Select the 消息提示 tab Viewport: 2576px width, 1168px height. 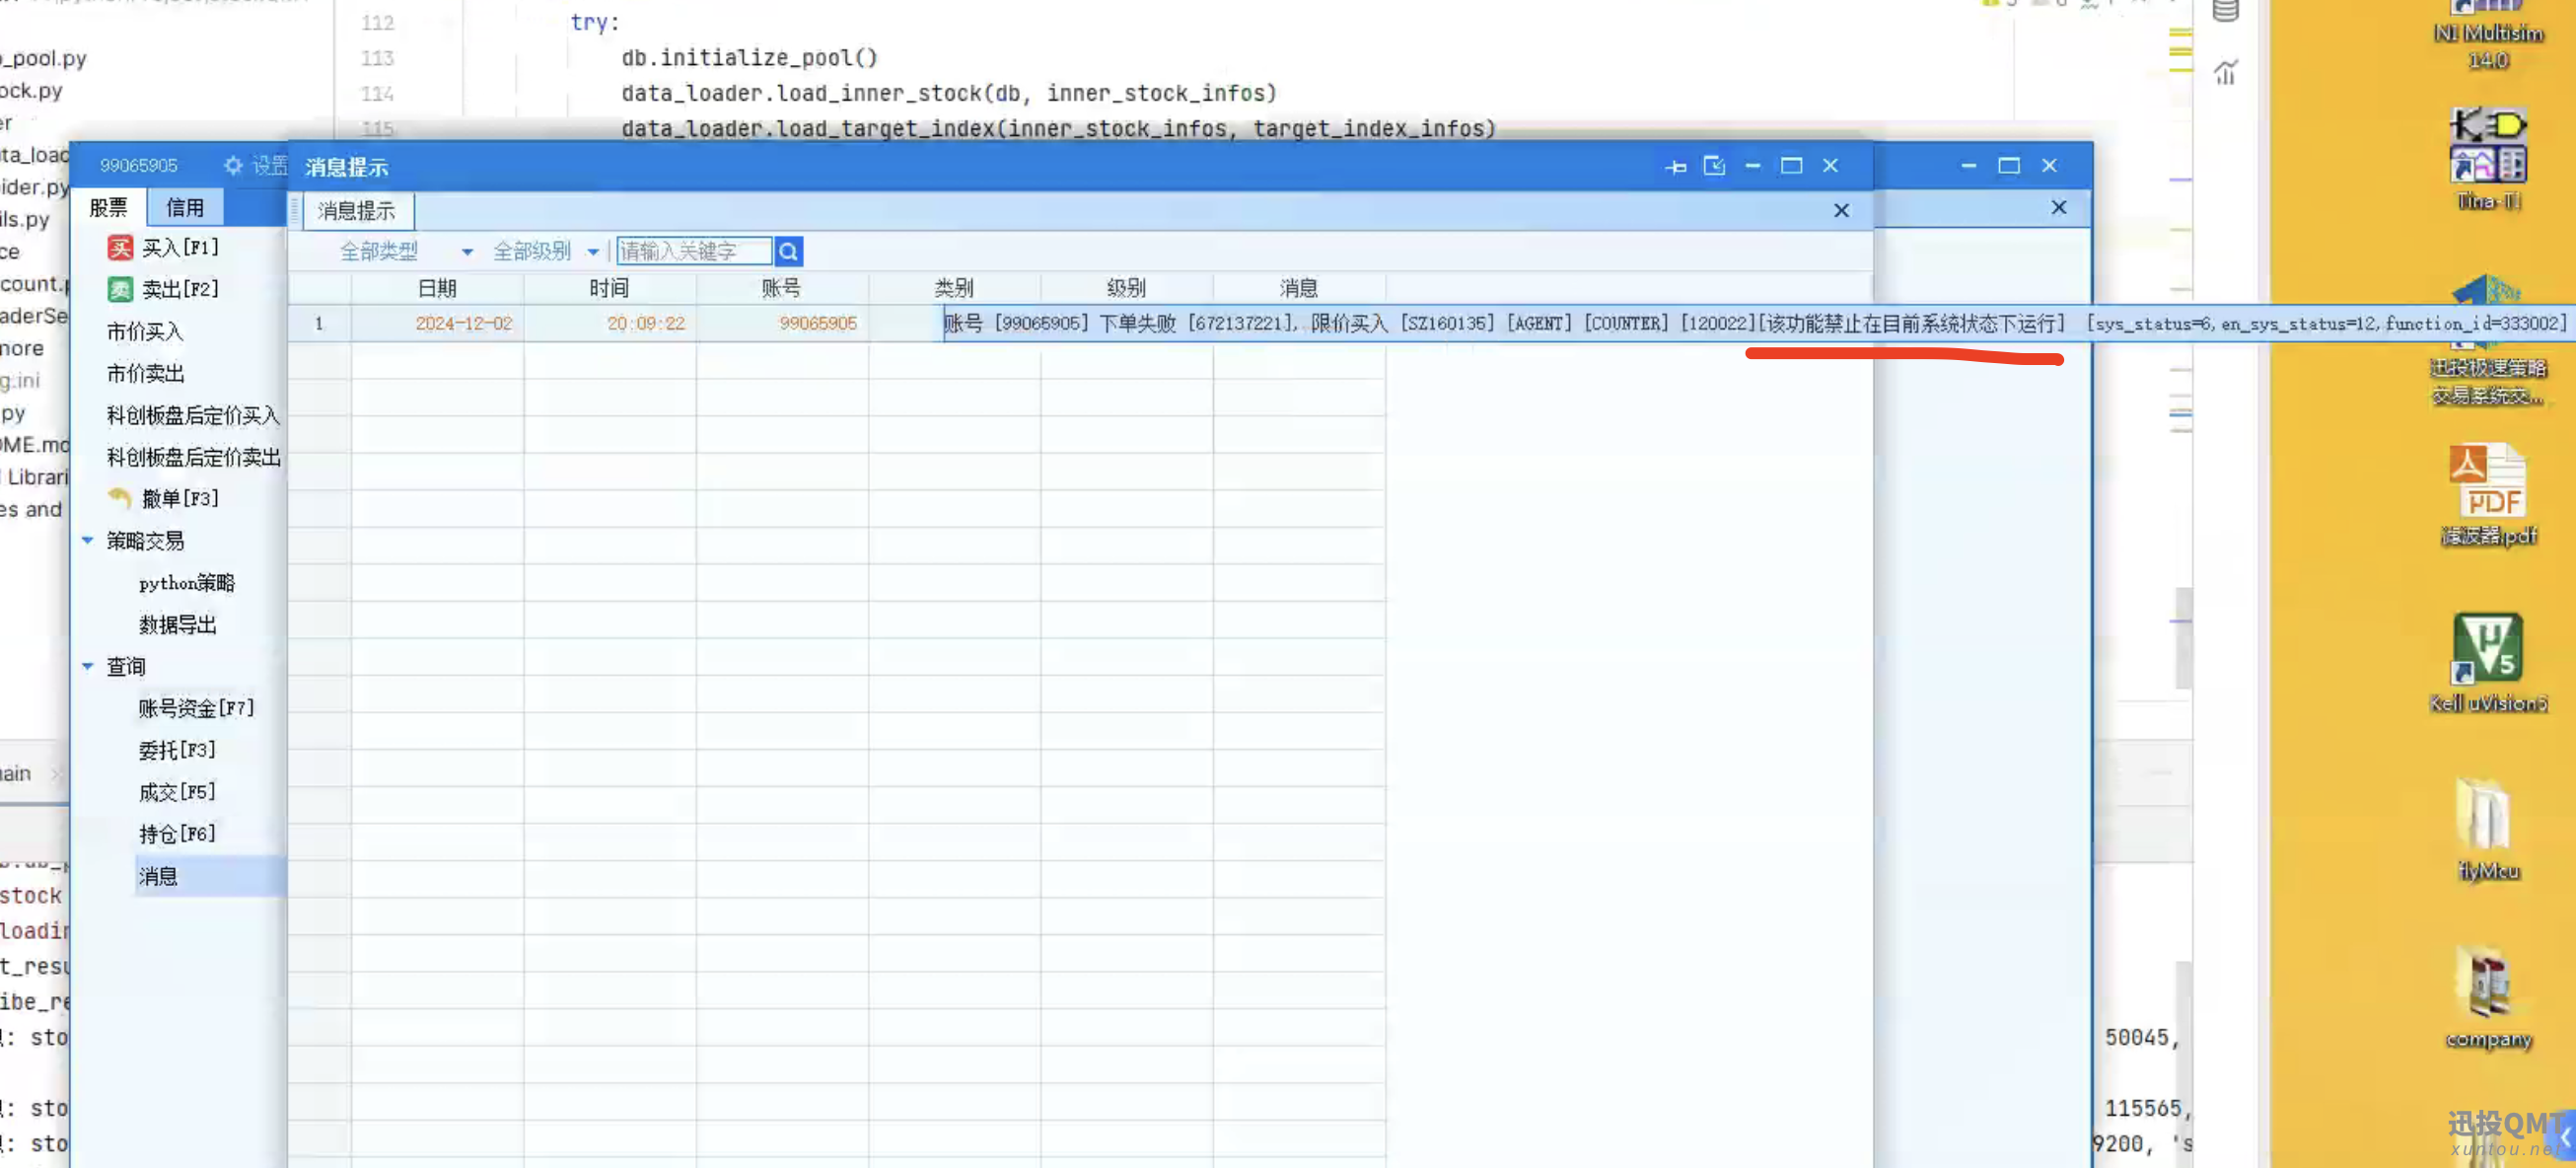[357, 210]
